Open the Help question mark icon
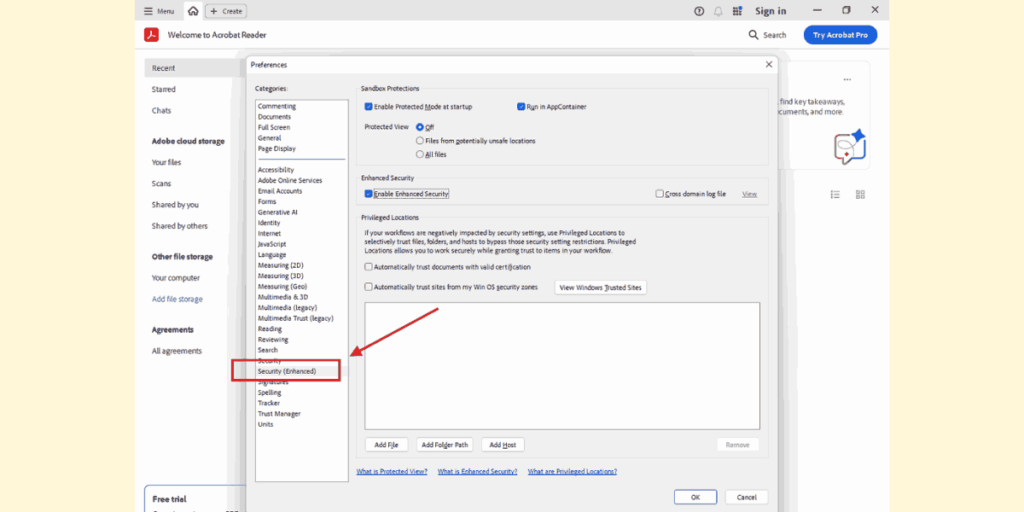 (x=699, y=11)
